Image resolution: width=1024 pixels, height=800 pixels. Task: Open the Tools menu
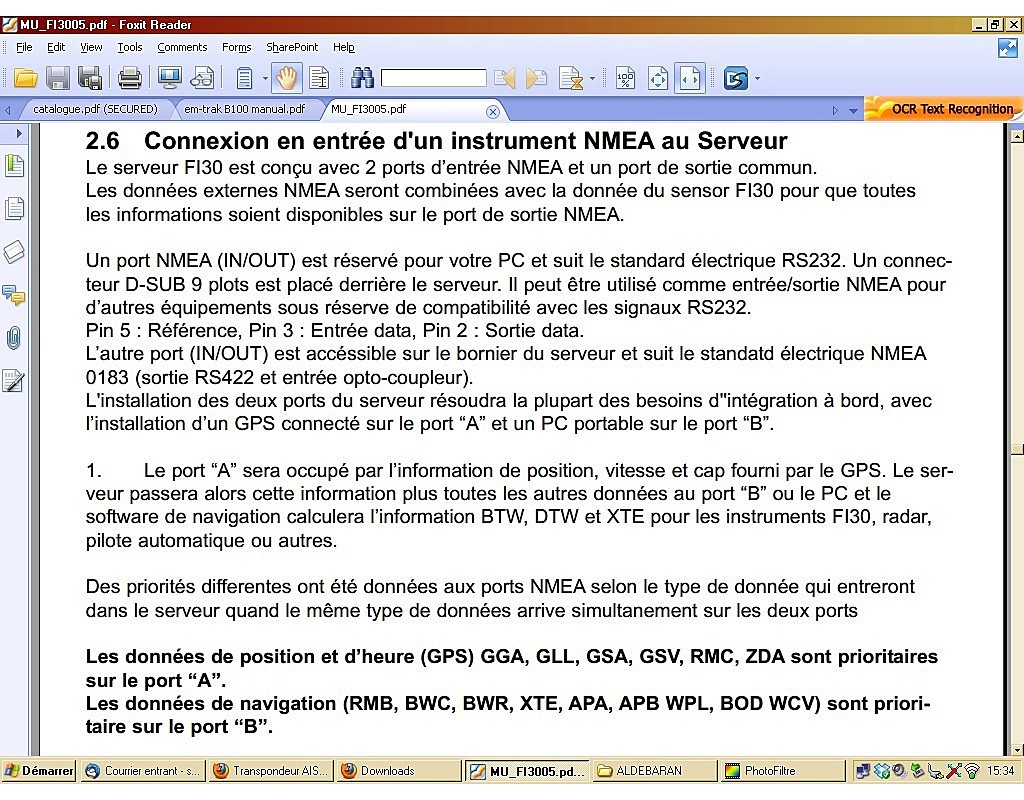pos(130,47)
